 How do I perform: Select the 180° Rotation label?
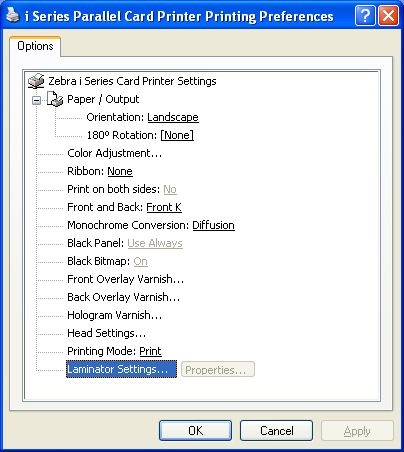point(122,135)
